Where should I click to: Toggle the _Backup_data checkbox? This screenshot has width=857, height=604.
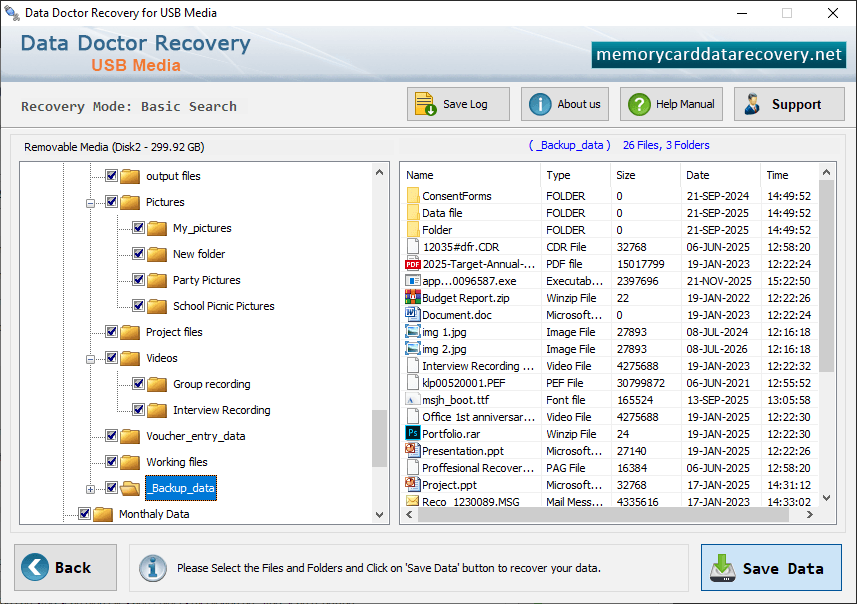tap(111, 488)
